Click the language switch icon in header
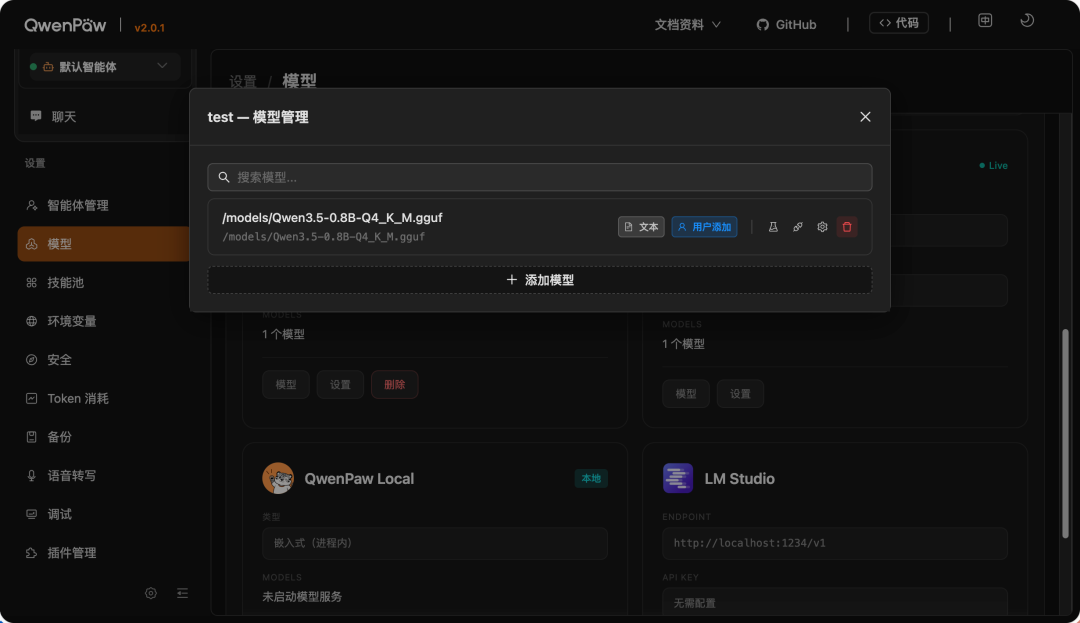The image size is (1080, 623). tap(985, 21)
